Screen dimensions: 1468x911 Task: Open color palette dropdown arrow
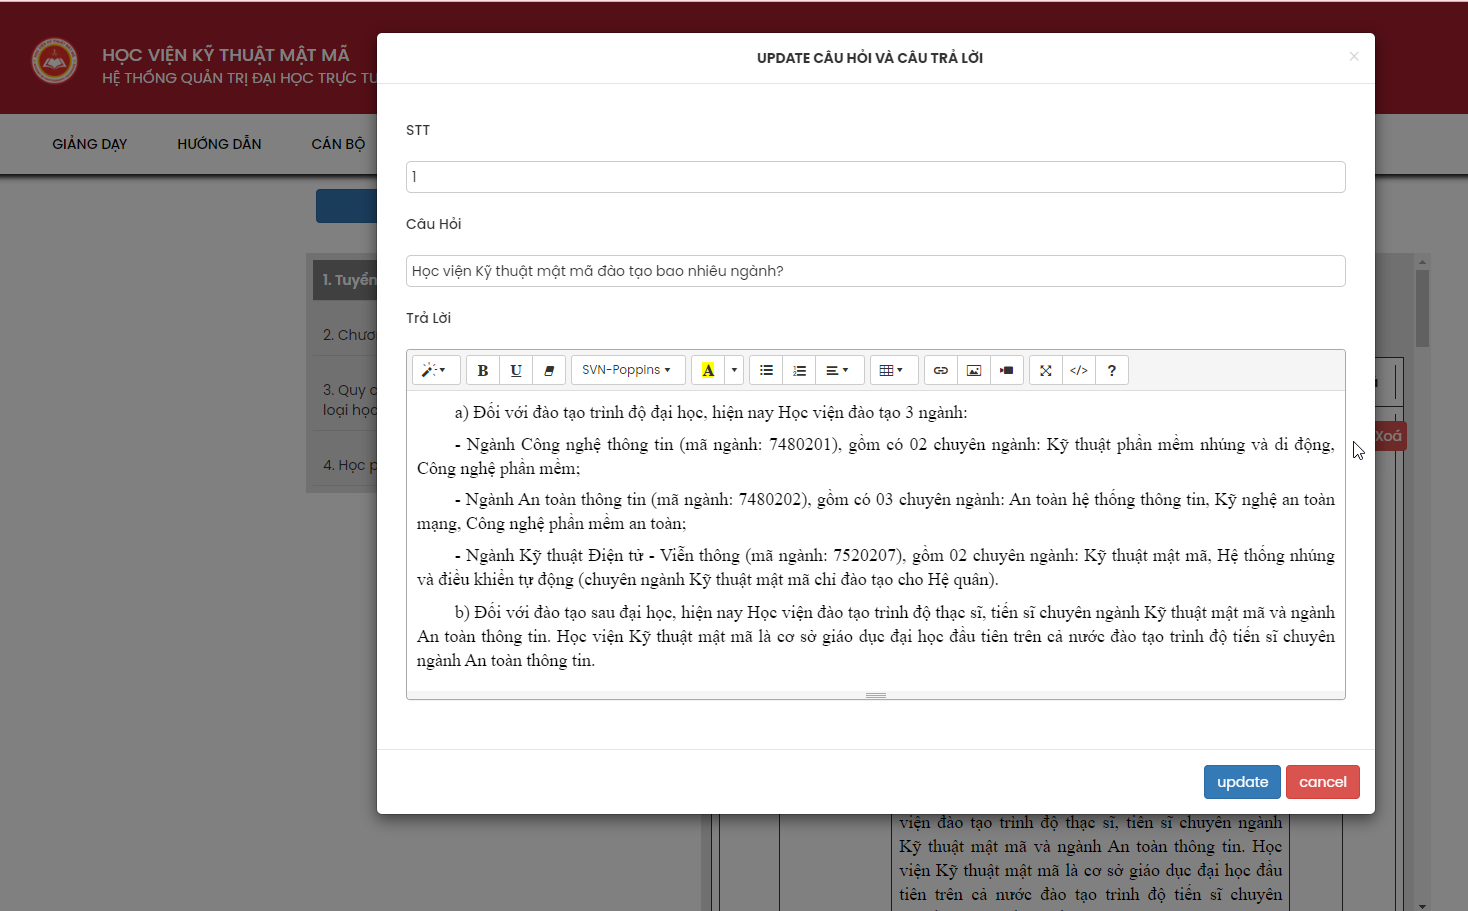coord(734,370)
